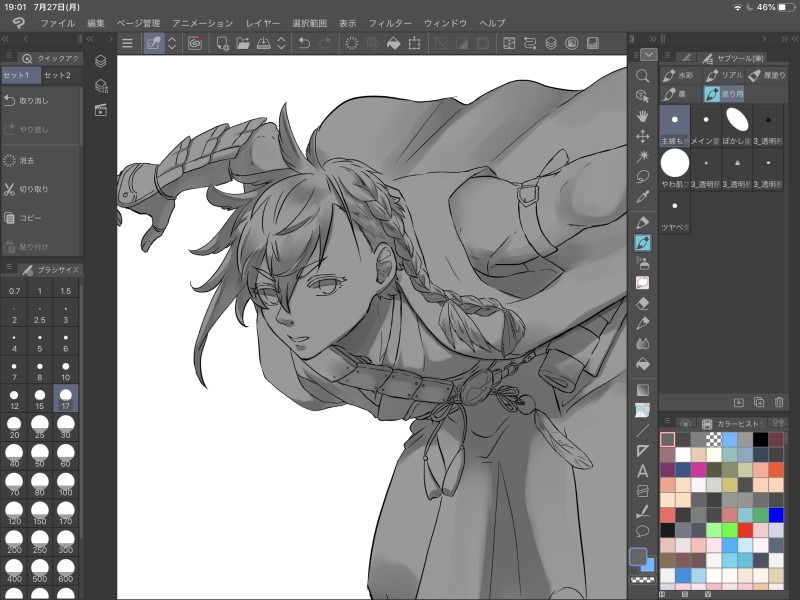800x600 pixels.
Task: Select the Text tool
Action: [x=642, y=471]
